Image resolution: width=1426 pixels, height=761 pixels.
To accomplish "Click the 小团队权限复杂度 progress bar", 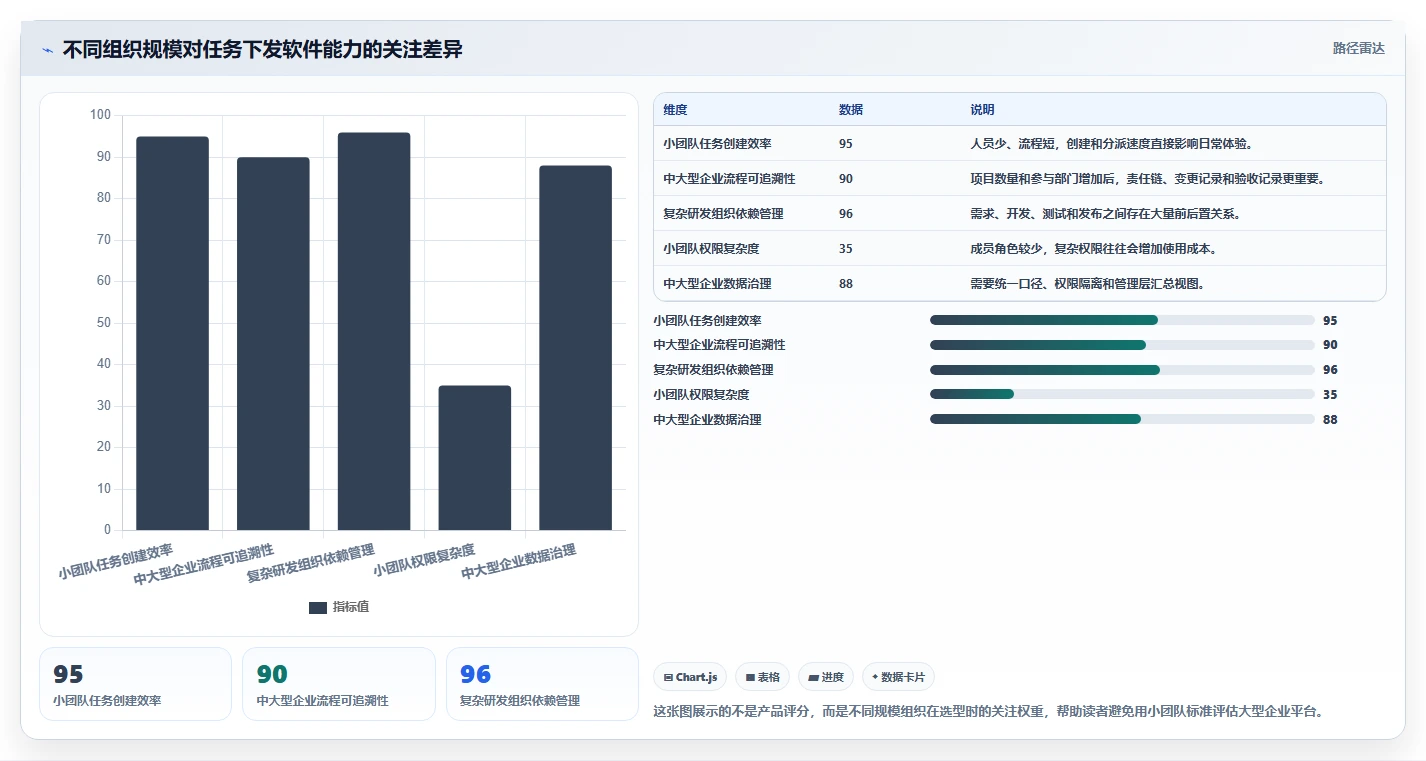I will (1122, 394).
